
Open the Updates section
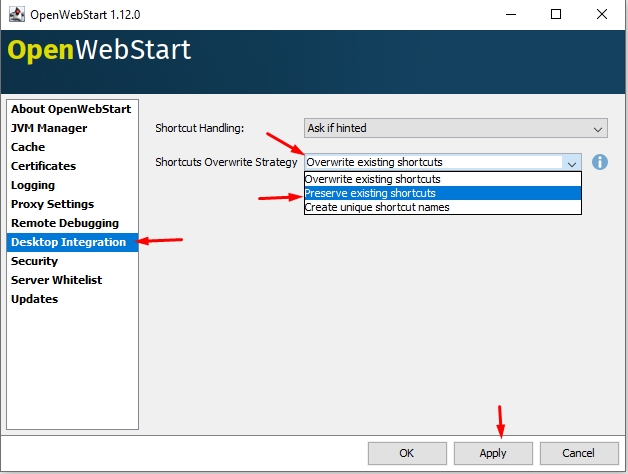pyautogui.click(x=34, y=299)
